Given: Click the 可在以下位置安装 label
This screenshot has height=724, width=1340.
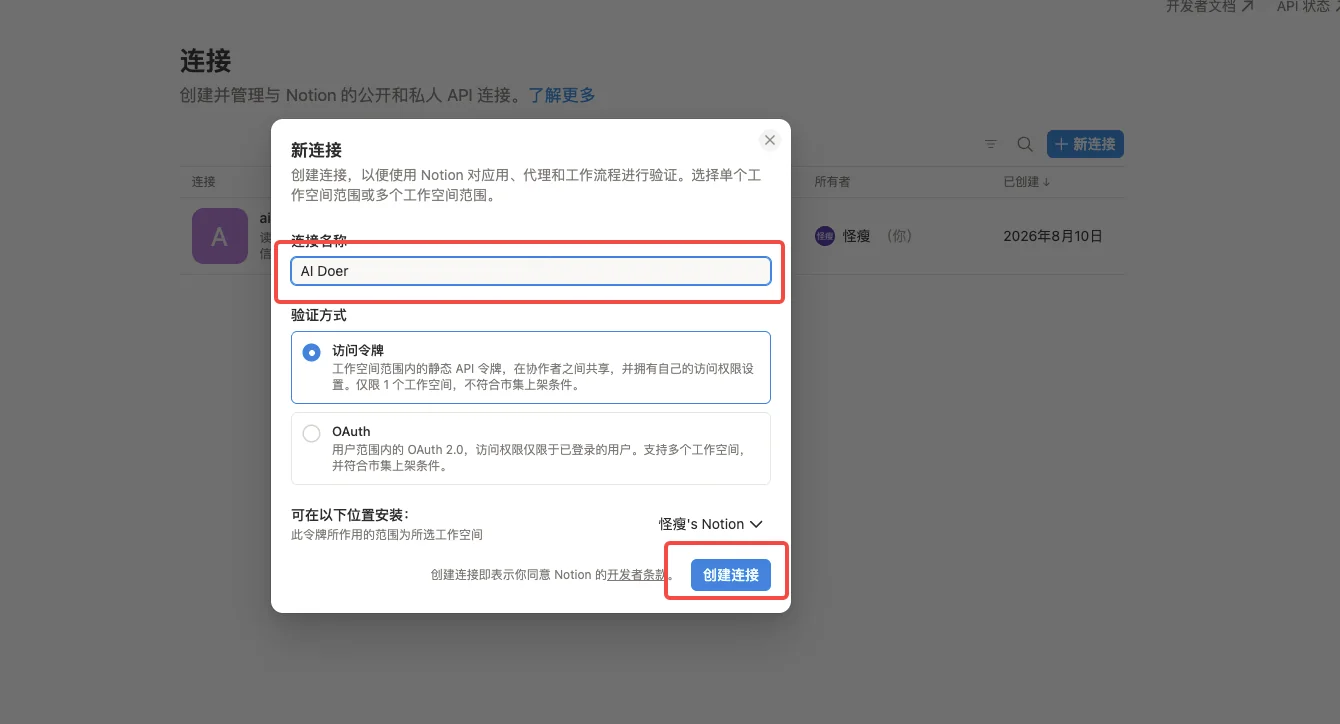Looking at the screenshot, I should point(350,516).
